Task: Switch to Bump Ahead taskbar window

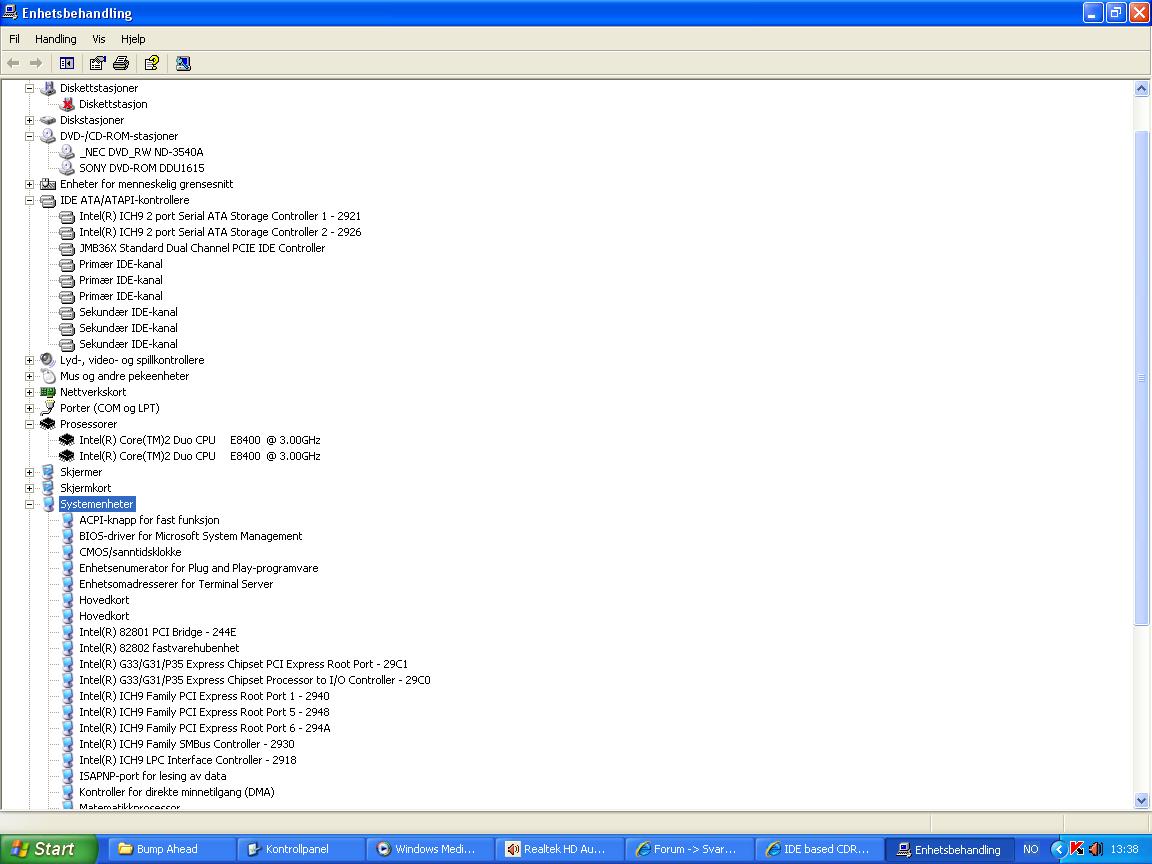Action: (x=172, y=849)
